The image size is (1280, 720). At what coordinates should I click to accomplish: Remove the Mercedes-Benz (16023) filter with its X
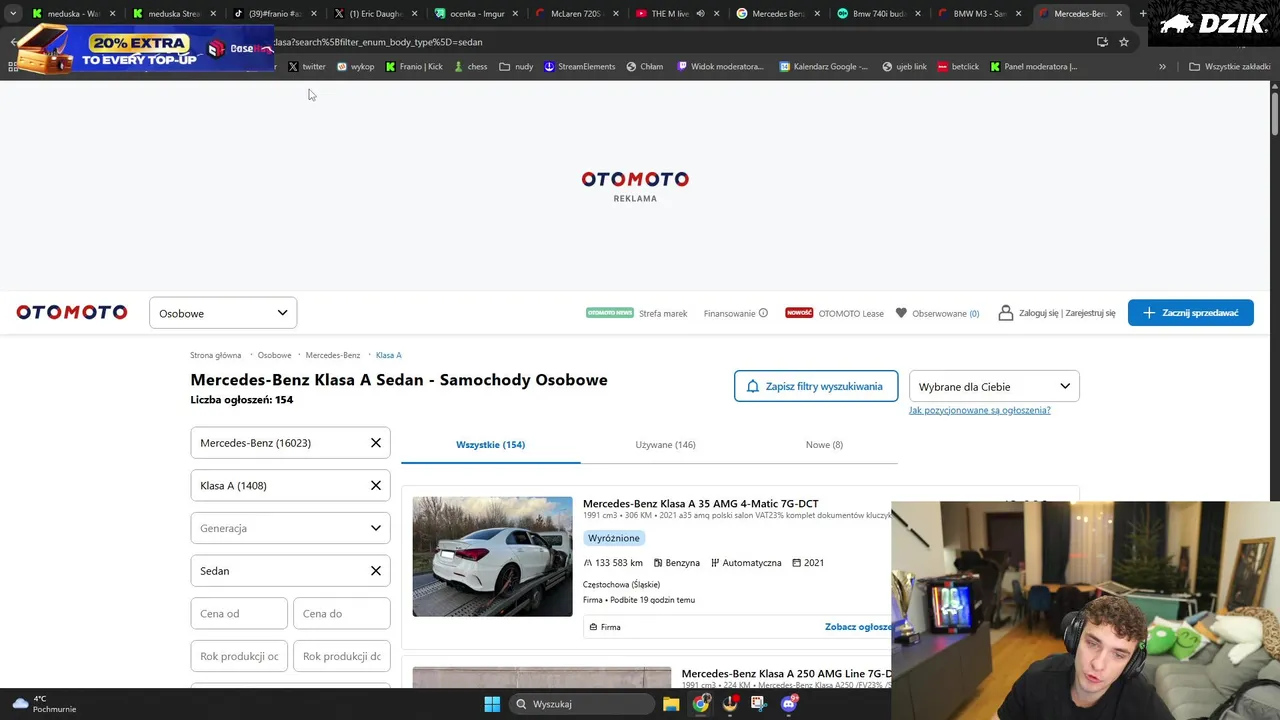[x=376, y=443]
